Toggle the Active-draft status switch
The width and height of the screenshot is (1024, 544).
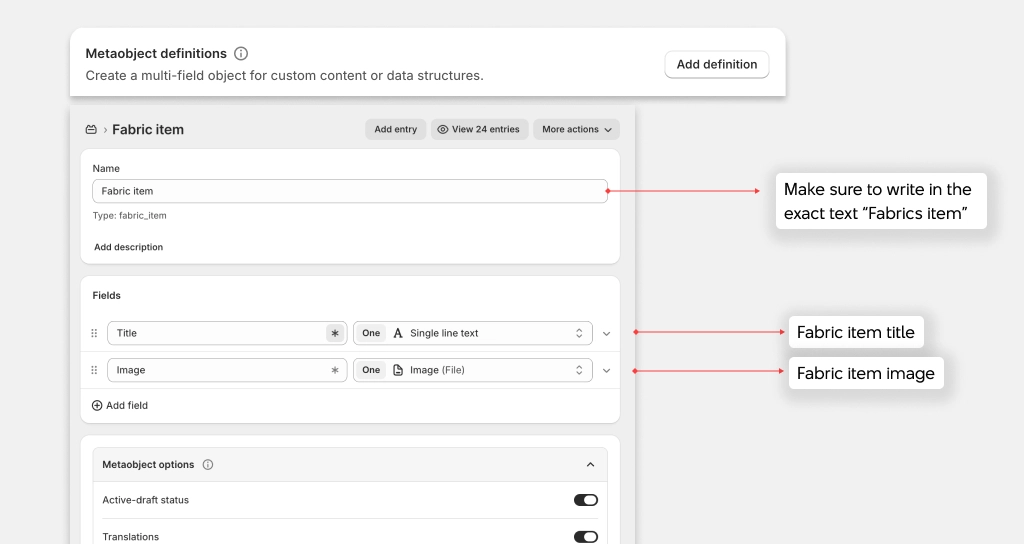586,500
